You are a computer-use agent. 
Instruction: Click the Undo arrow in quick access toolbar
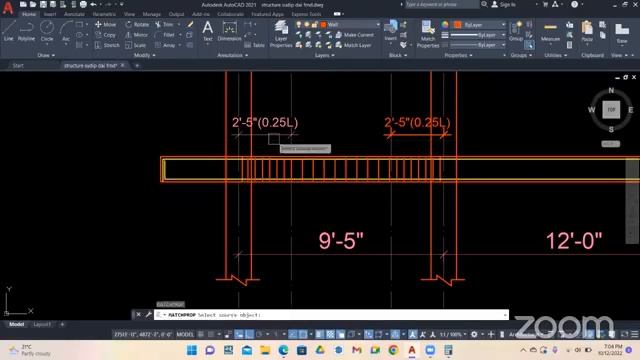point(93,4)
